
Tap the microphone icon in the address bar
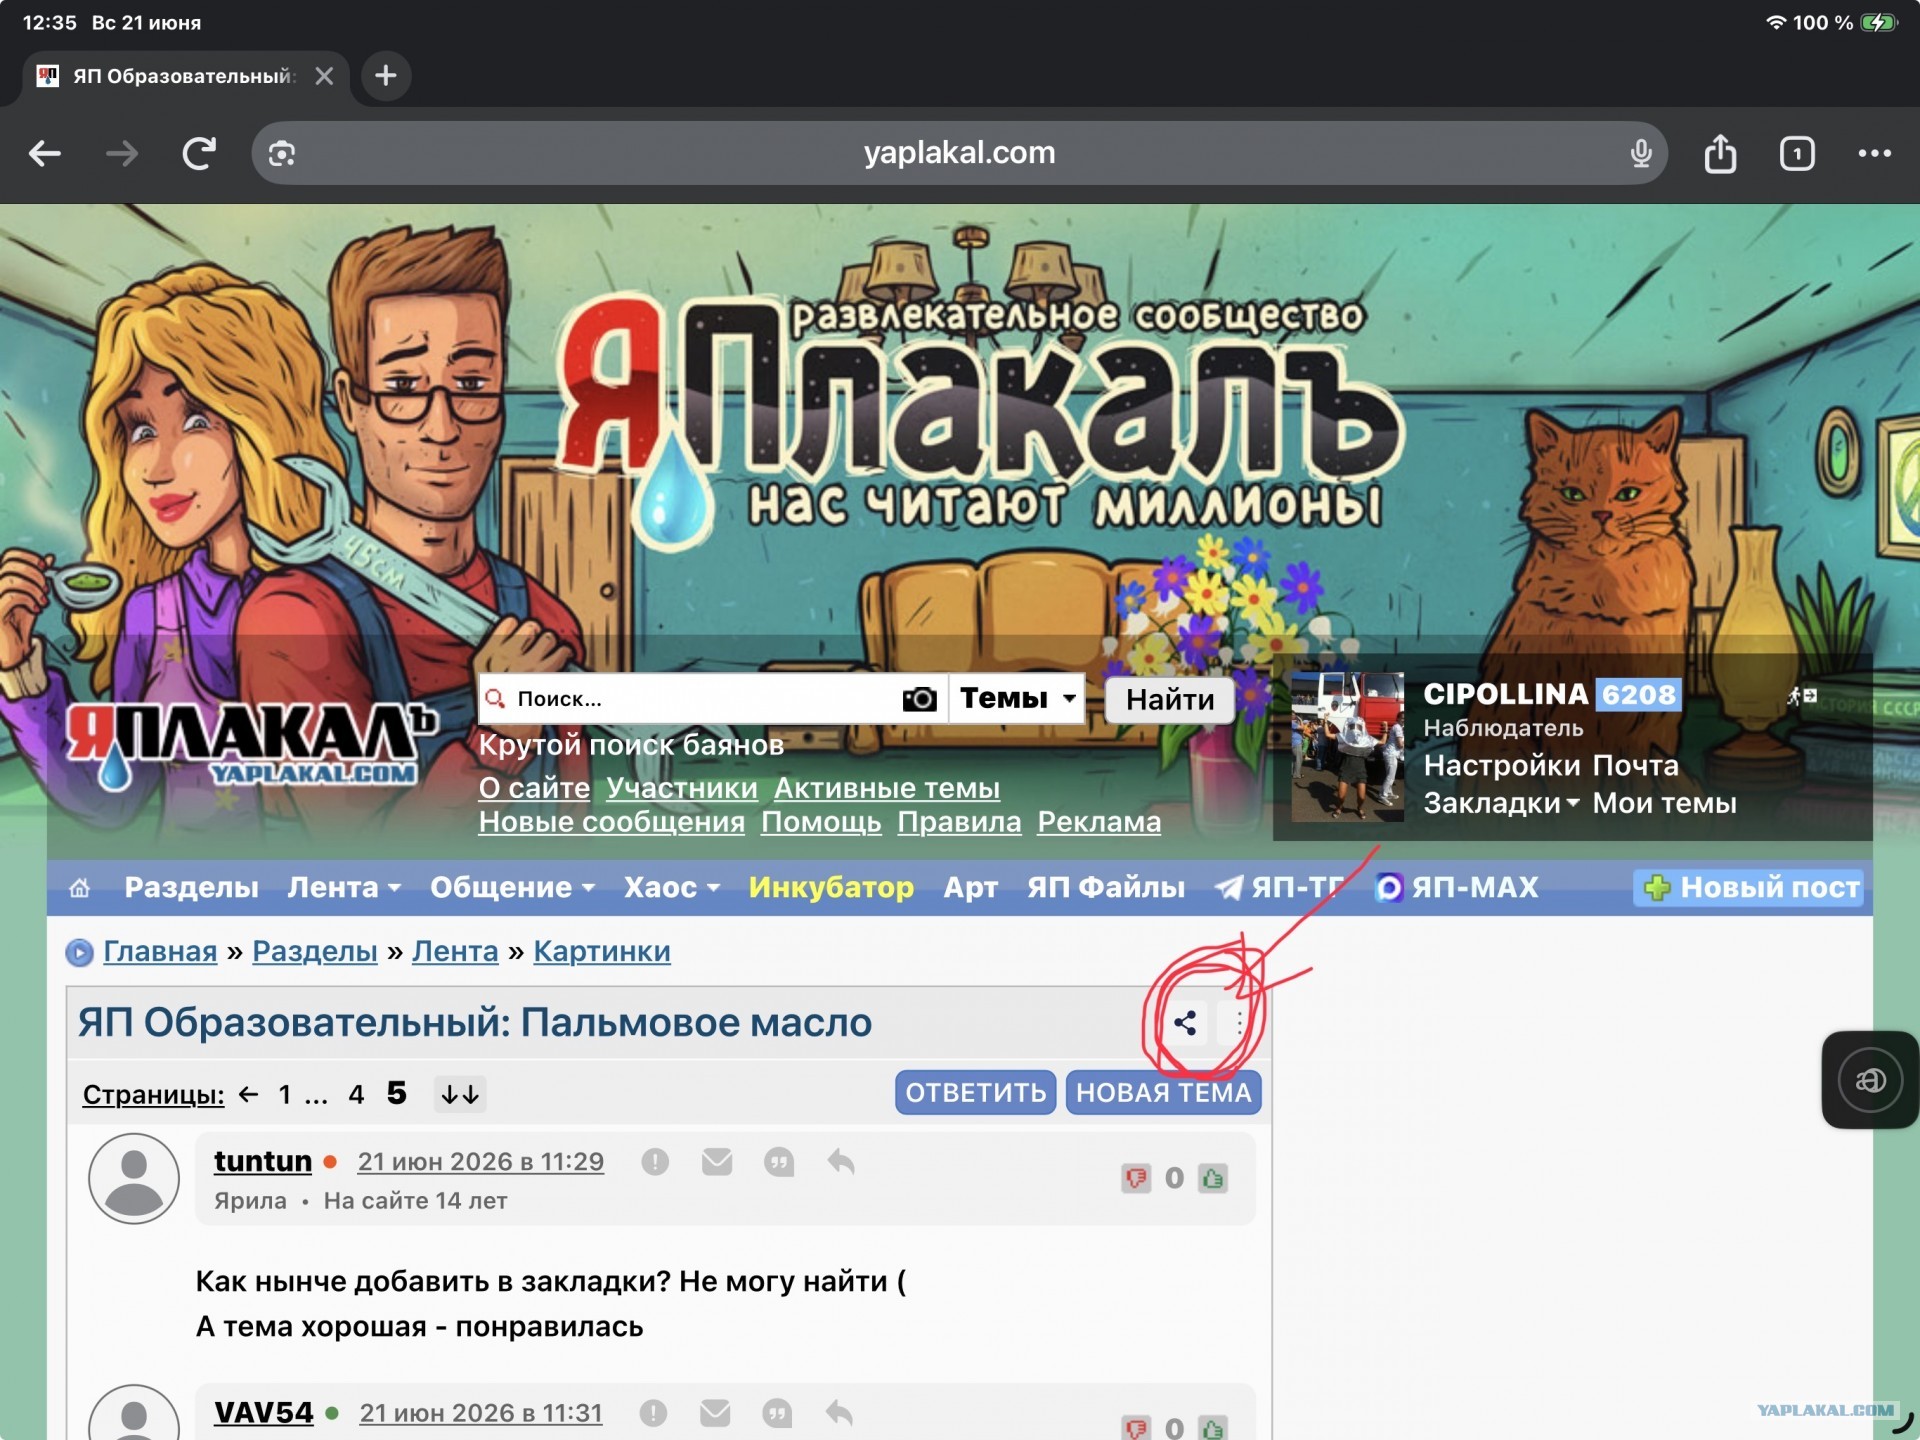coord(1640,153)
